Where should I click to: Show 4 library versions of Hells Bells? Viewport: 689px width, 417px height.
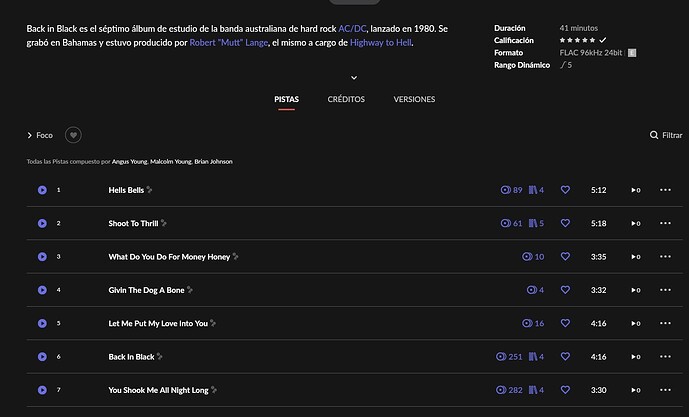[x=536, y=190]
